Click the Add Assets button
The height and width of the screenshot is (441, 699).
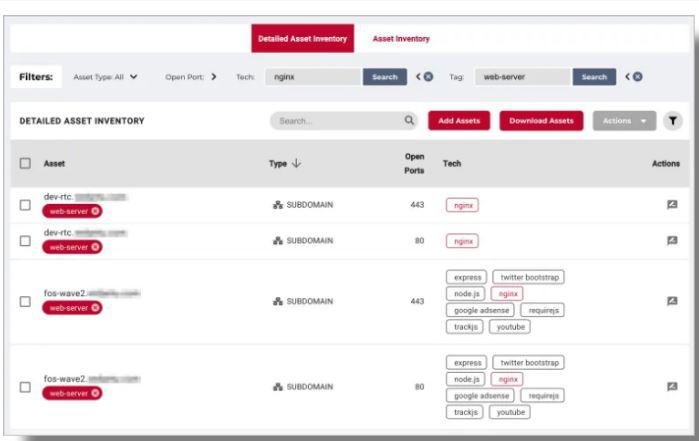459,120
